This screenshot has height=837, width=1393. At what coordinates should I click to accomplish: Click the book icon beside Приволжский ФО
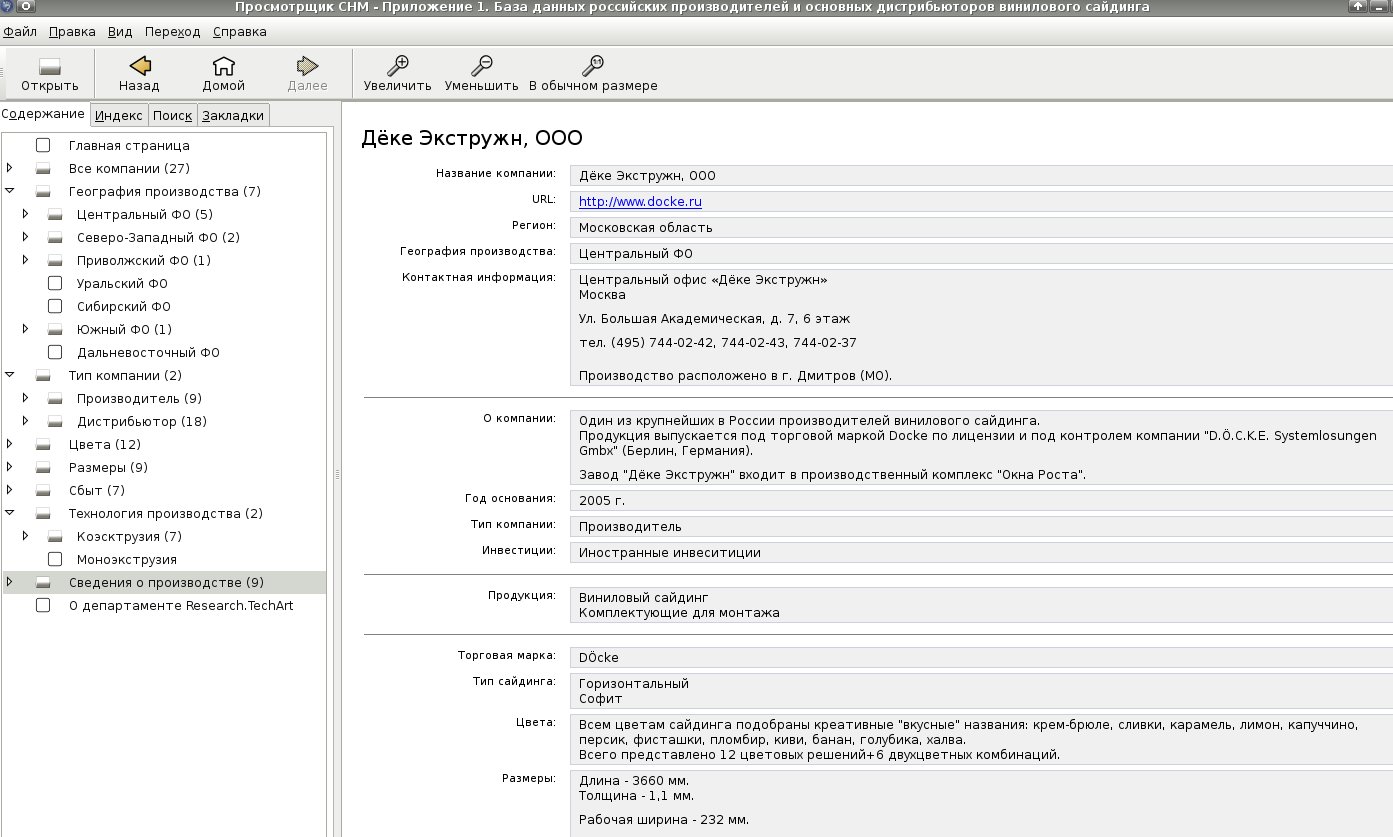coord(55,260)
